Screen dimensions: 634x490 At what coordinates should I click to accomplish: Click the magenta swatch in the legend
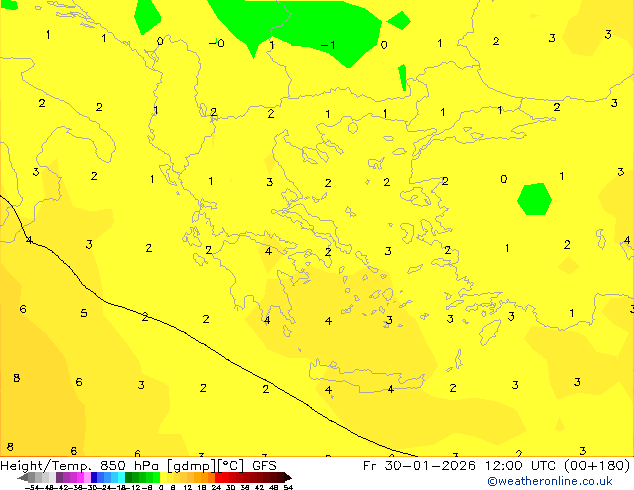coord(80,478)
